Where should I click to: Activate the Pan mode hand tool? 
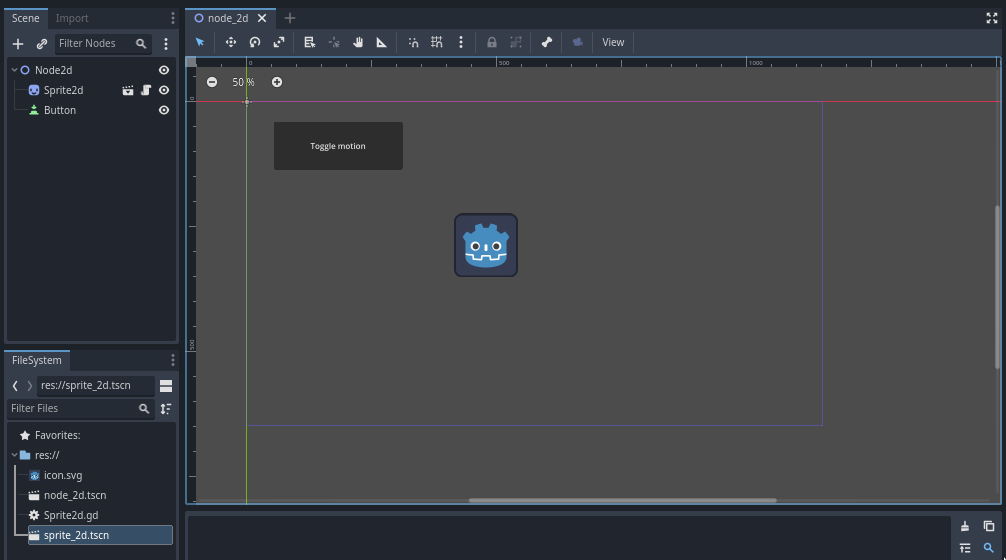pos(357,42)
